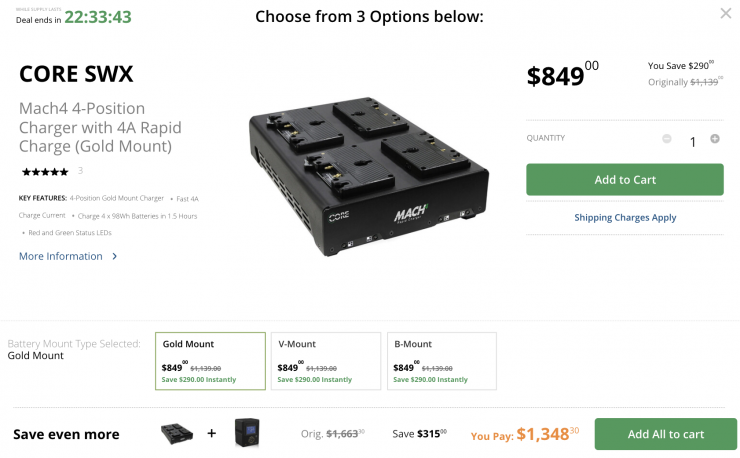Select the B-Mount option
The height and width of the screenshot is (458, 740).
(x=442, y=360)
